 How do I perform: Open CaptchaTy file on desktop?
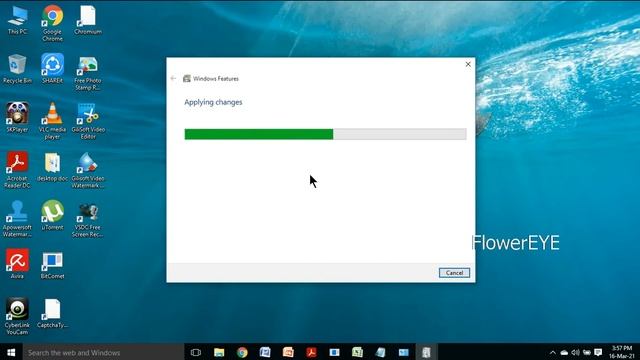click(52, 313)
